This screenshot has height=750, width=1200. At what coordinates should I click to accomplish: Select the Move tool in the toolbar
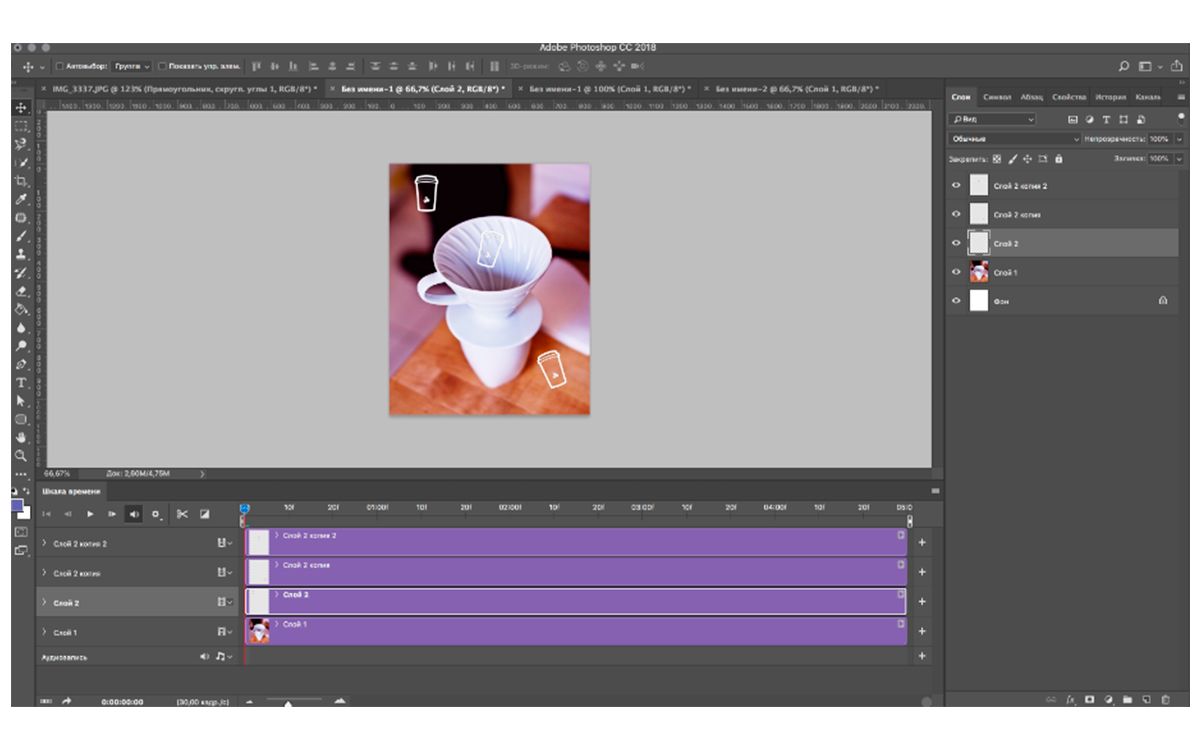pyautogui.click(x=21, y=108)
